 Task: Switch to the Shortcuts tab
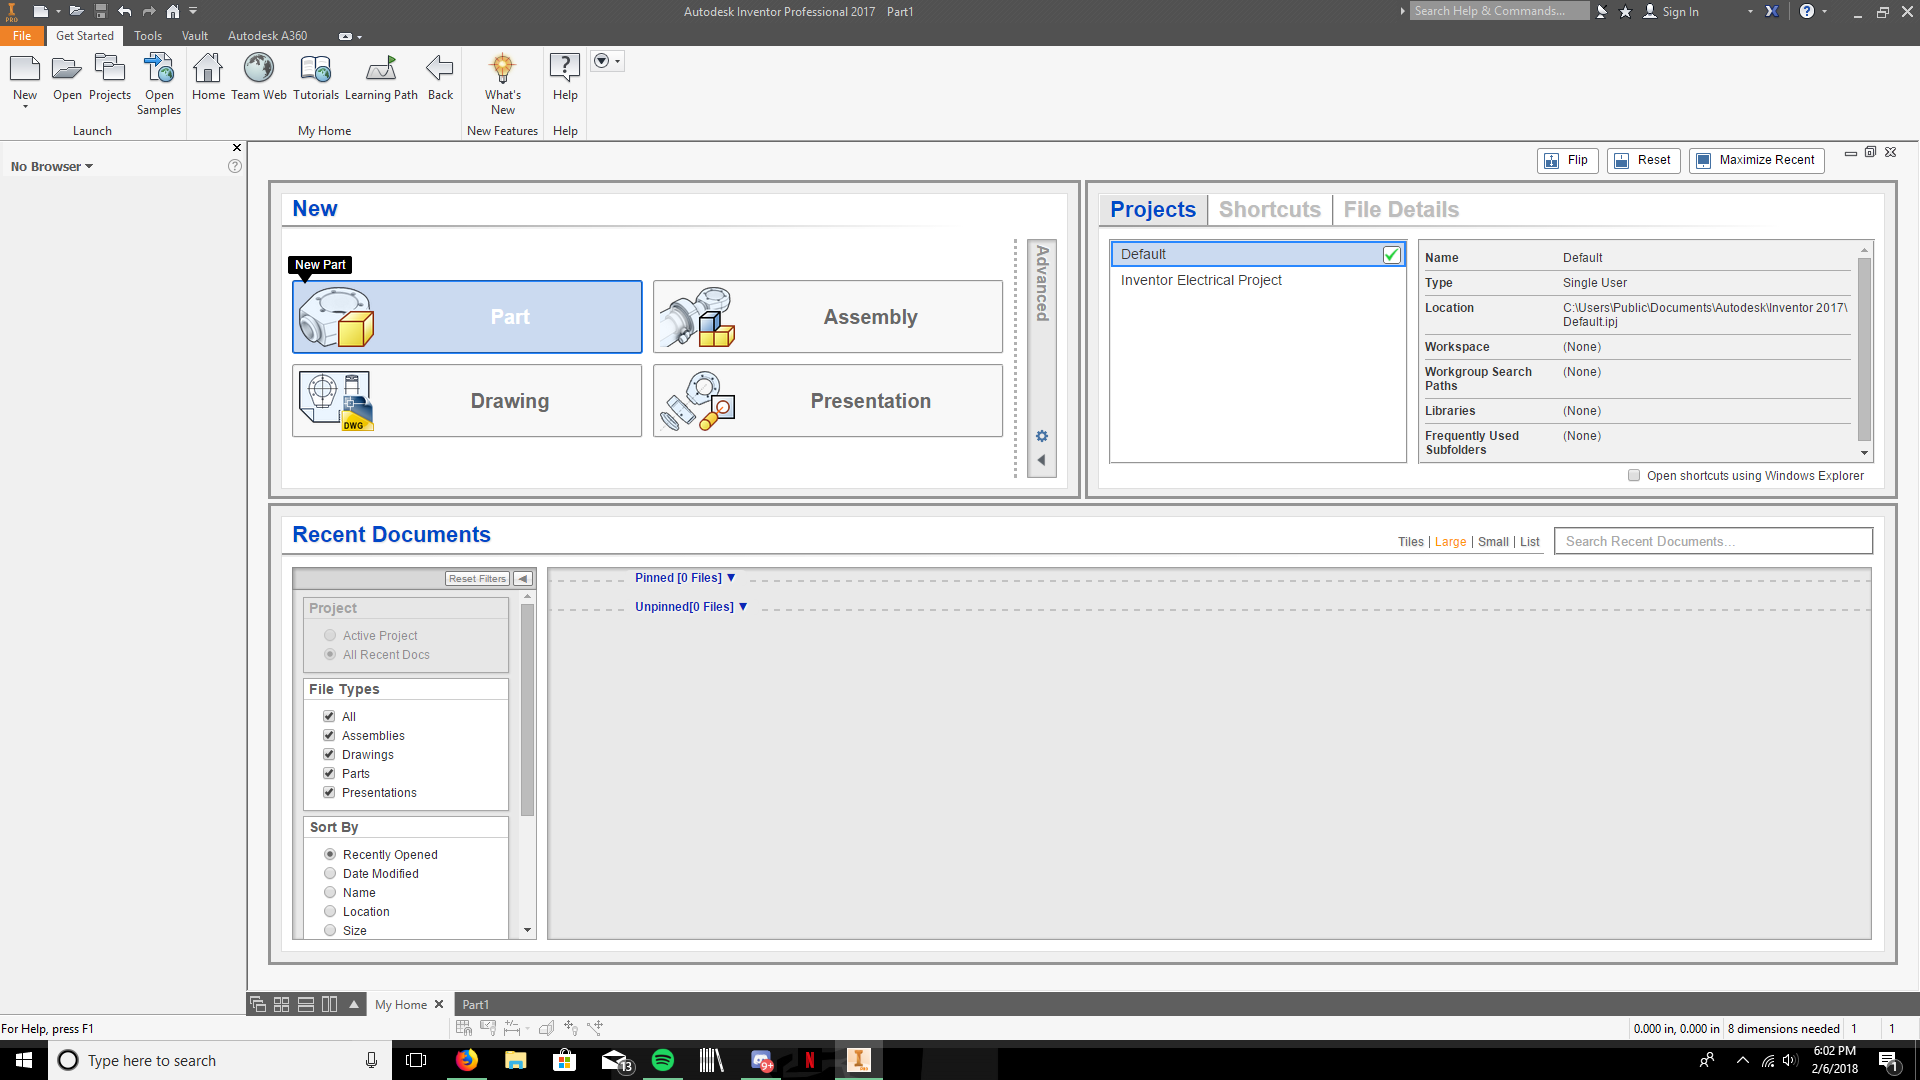click(1269, 210)
